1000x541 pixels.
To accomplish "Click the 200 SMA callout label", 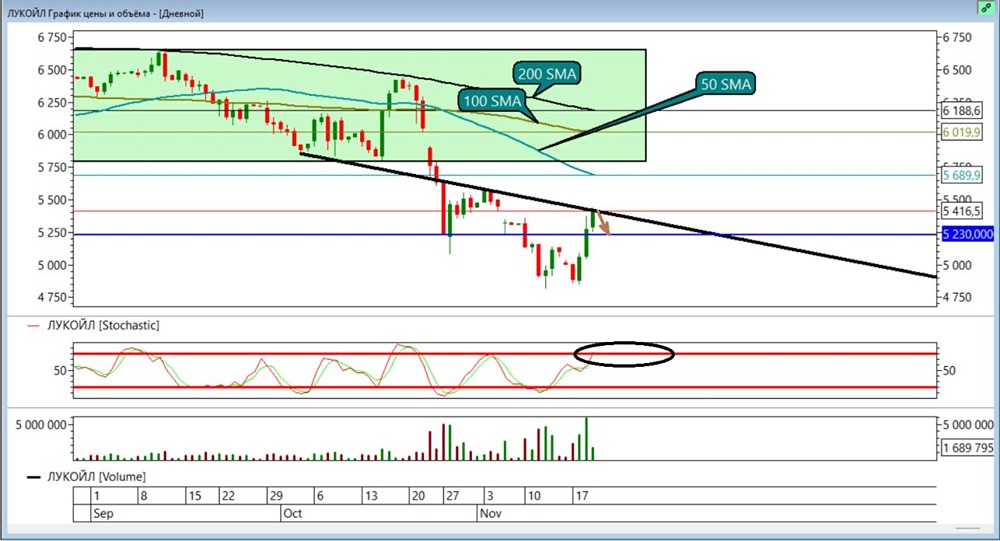I will click(547, 74).
